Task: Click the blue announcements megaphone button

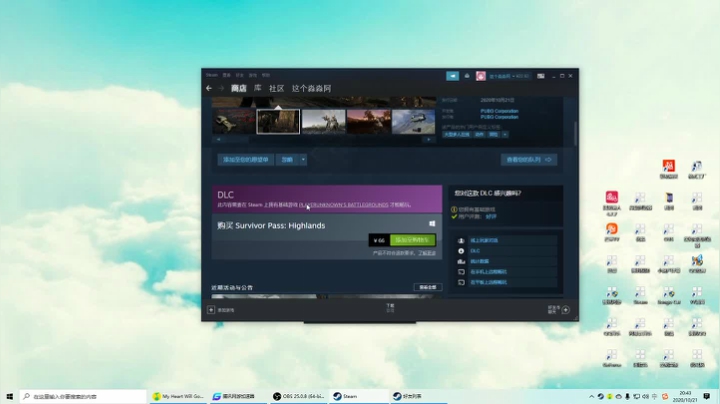Action: tap(452, 76)
